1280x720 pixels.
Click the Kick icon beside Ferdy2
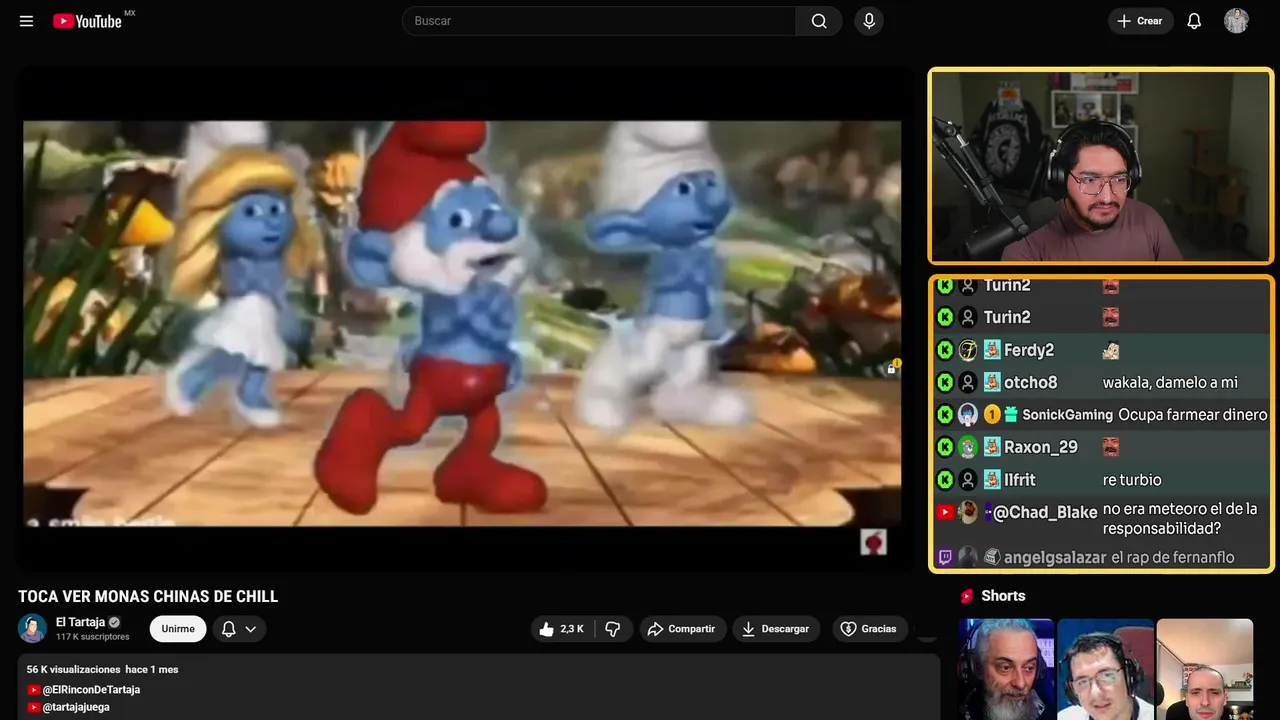(945, 350)
